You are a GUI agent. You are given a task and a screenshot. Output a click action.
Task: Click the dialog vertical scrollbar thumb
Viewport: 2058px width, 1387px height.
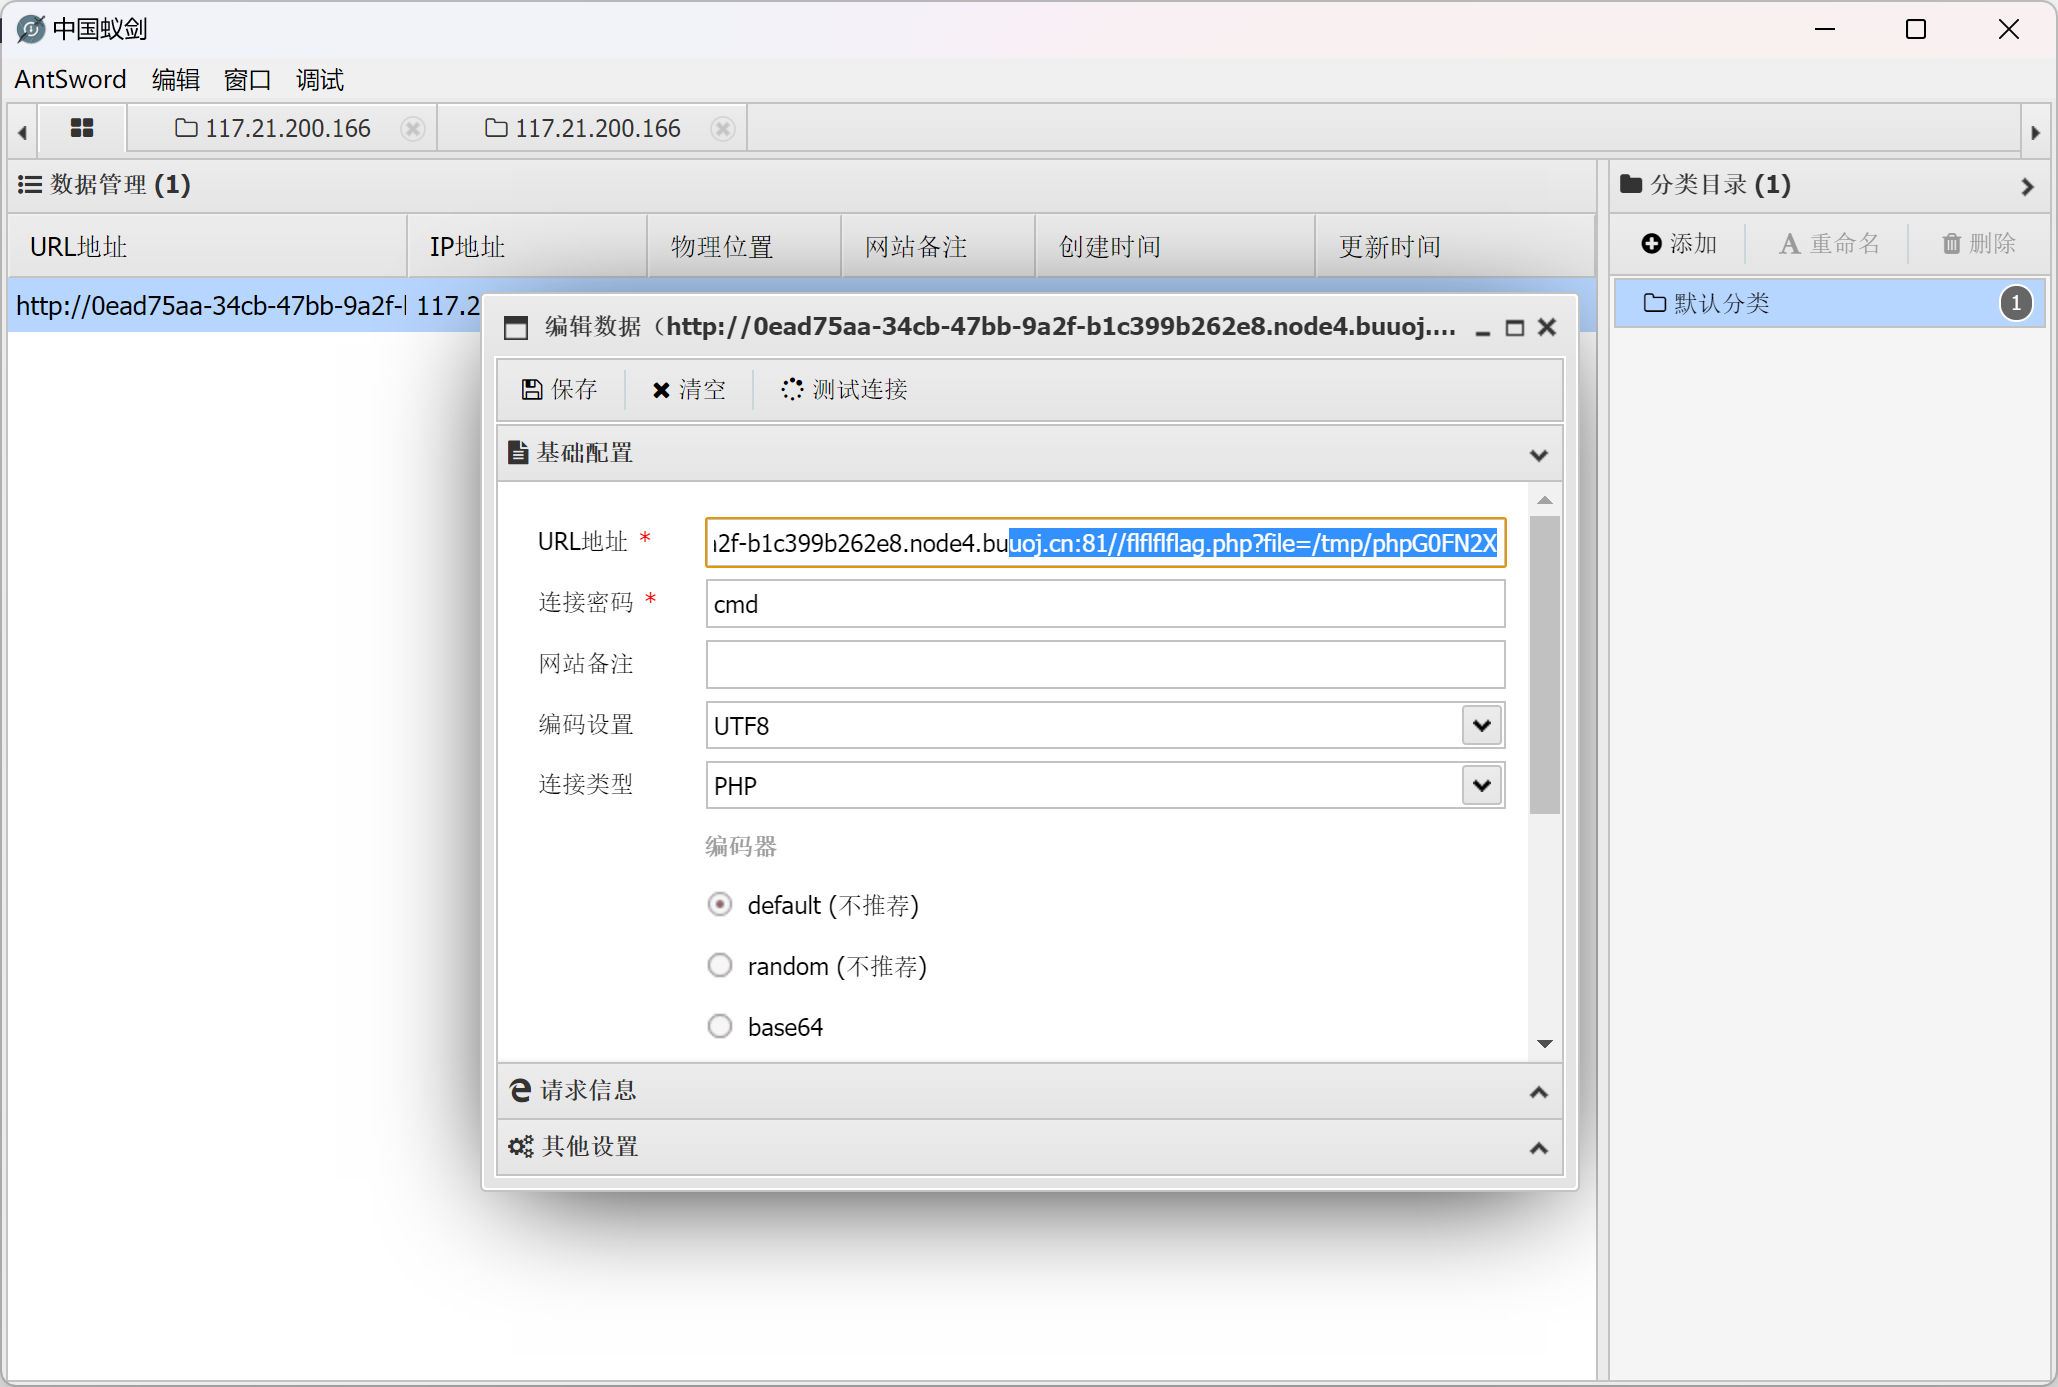tap(1545, 665)
